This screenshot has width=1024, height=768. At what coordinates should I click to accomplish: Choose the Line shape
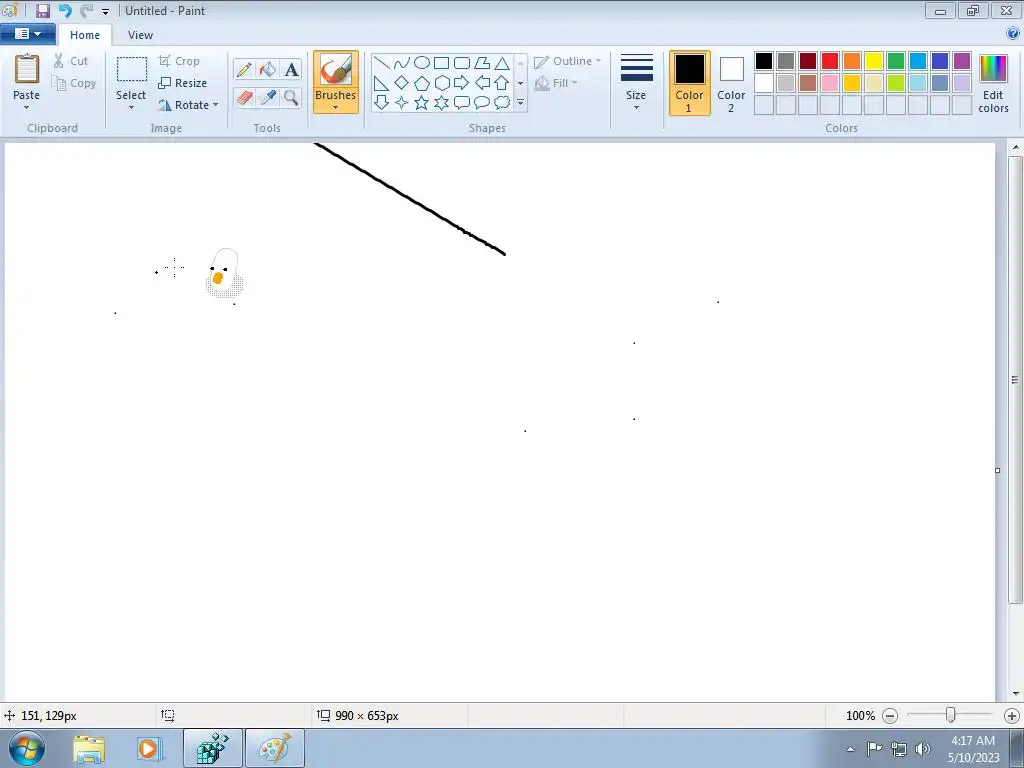pyautogui.click(x=381, y=63)
